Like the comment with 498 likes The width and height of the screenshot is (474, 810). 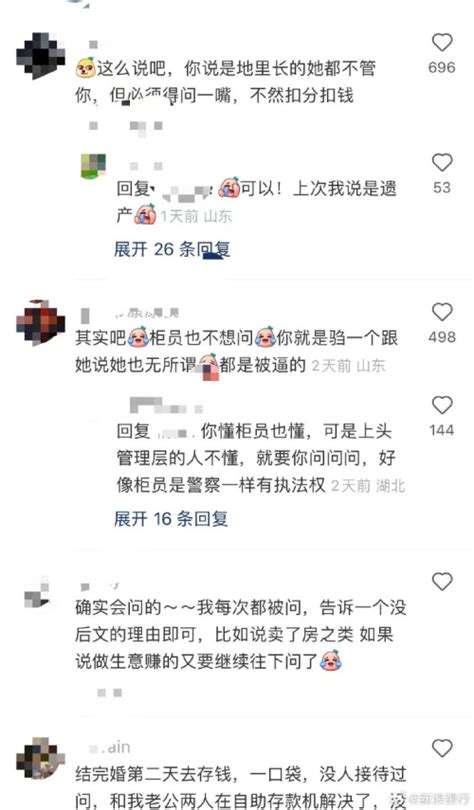pos(442,313)
